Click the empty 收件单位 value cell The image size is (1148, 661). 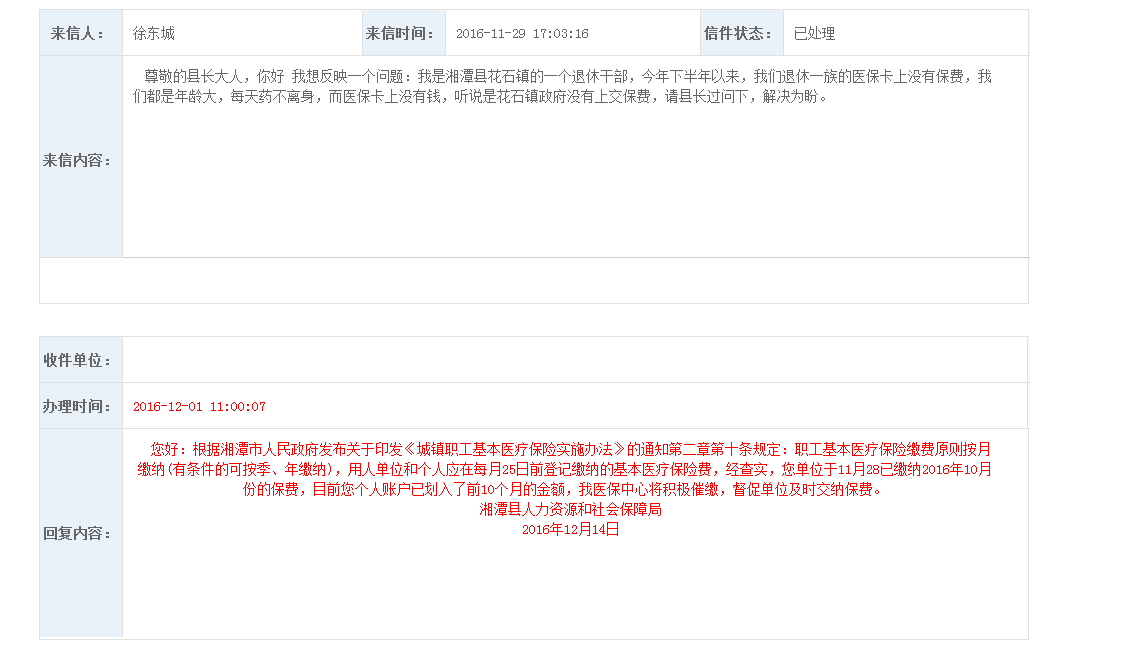pyautogui.click(x=574, y=360)
